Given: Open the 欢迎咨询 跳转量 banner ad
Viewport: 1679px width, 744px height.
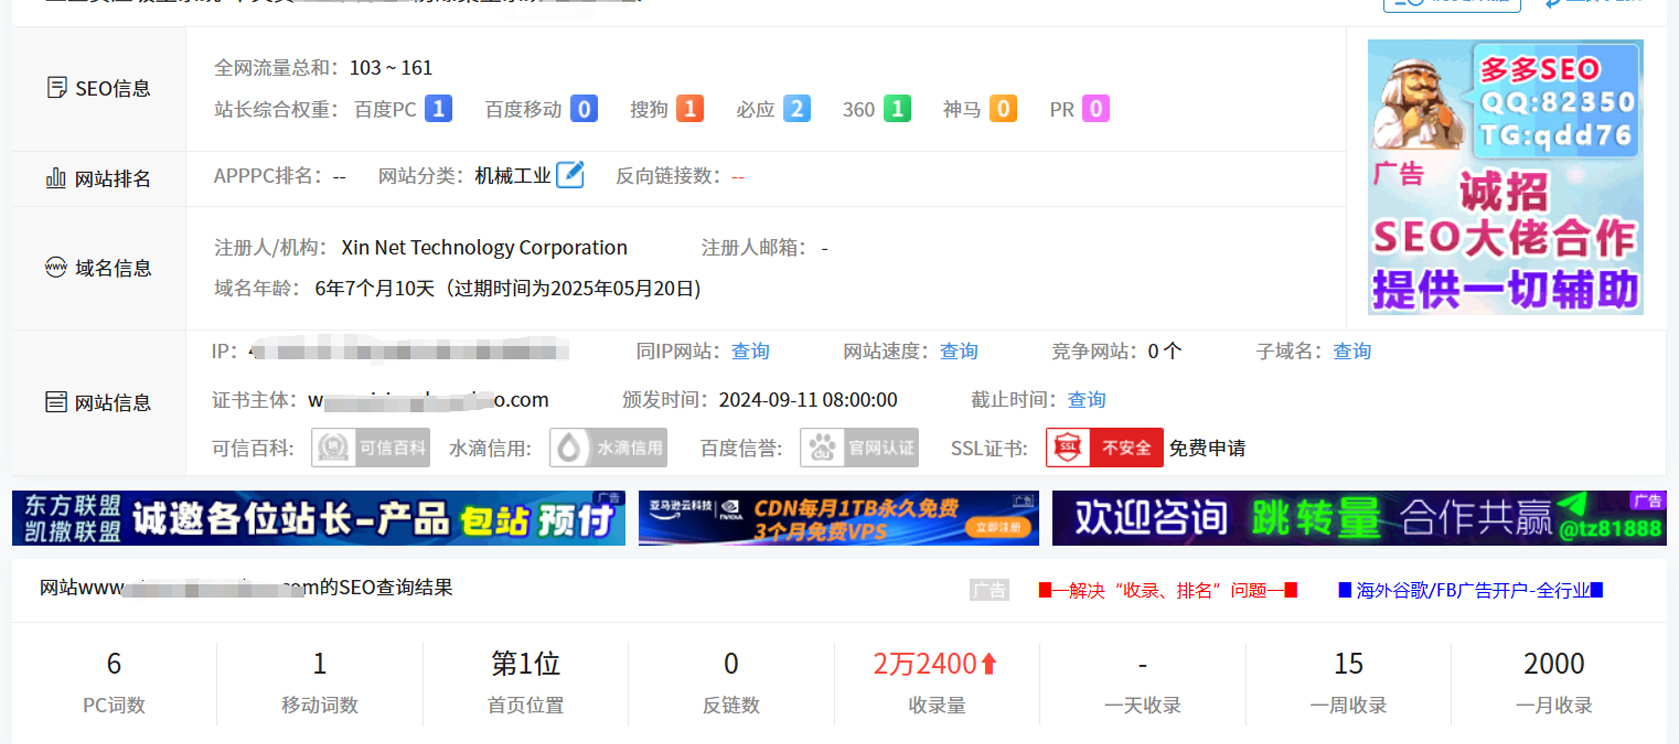Looking at the screenshot, I should [1359, 518].
